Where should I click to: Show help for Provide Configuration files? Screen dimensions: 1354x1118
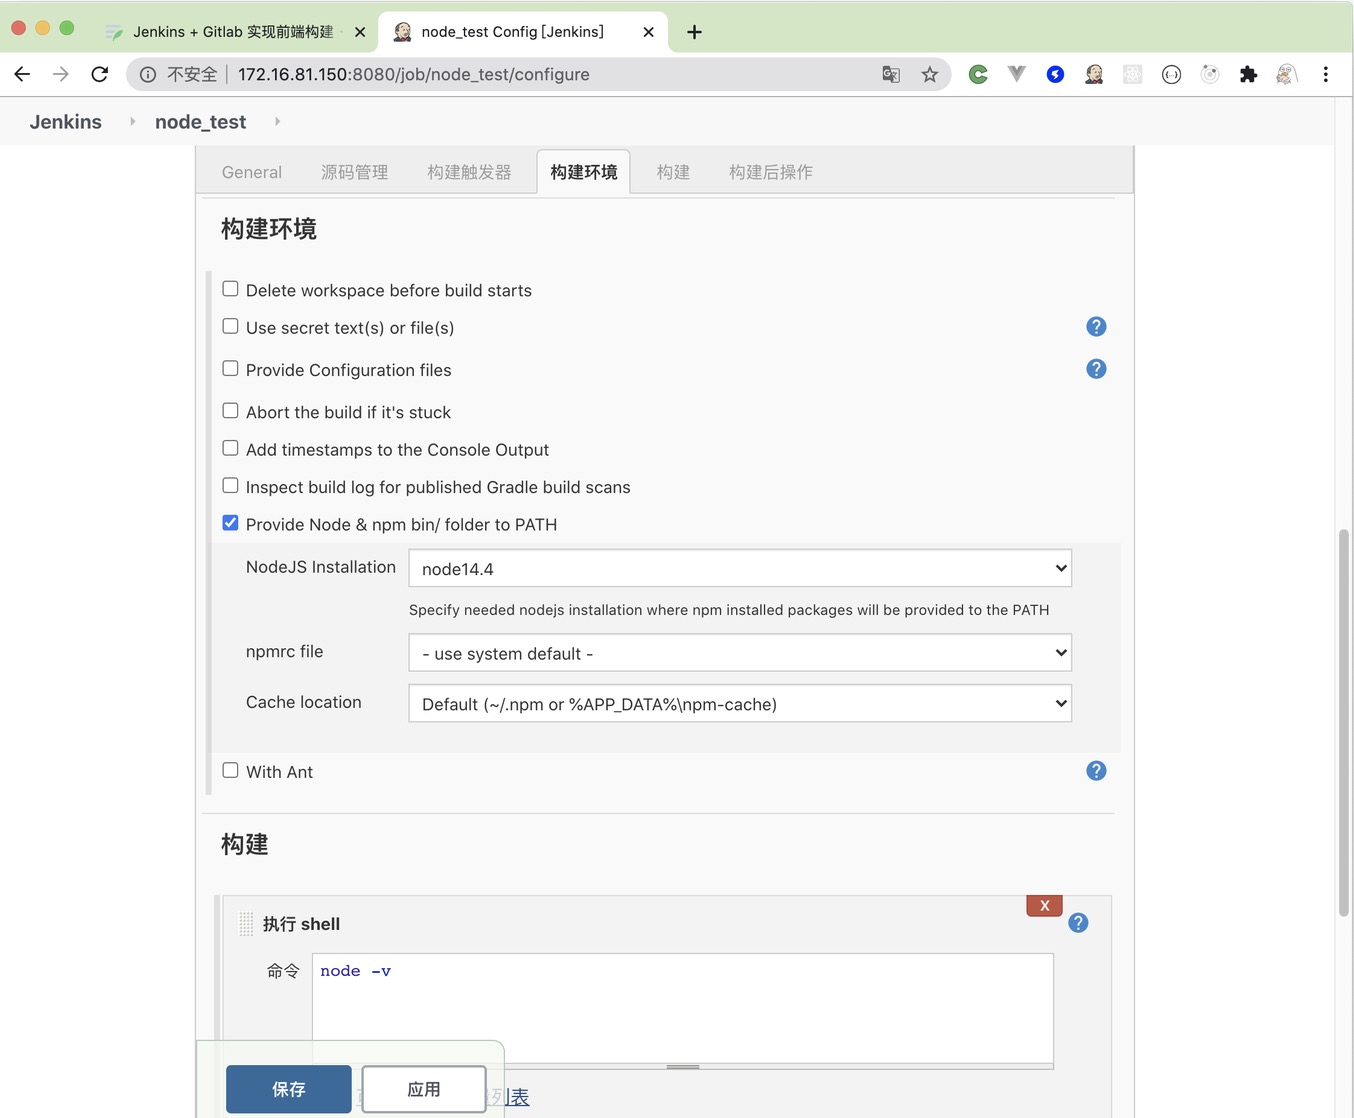(x=1096, y=369)
